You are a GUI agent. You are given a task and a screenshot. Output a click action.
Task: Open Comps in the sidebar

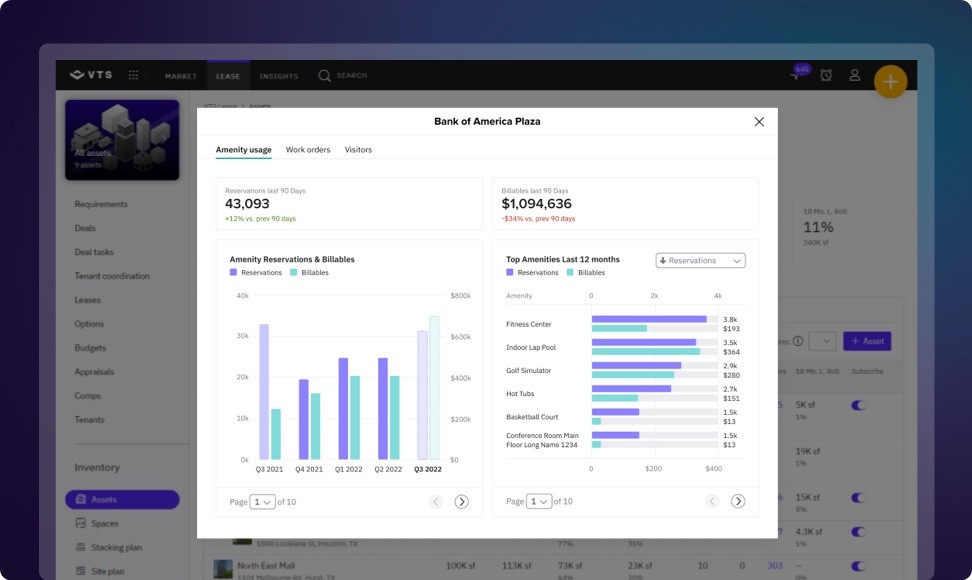87,395
